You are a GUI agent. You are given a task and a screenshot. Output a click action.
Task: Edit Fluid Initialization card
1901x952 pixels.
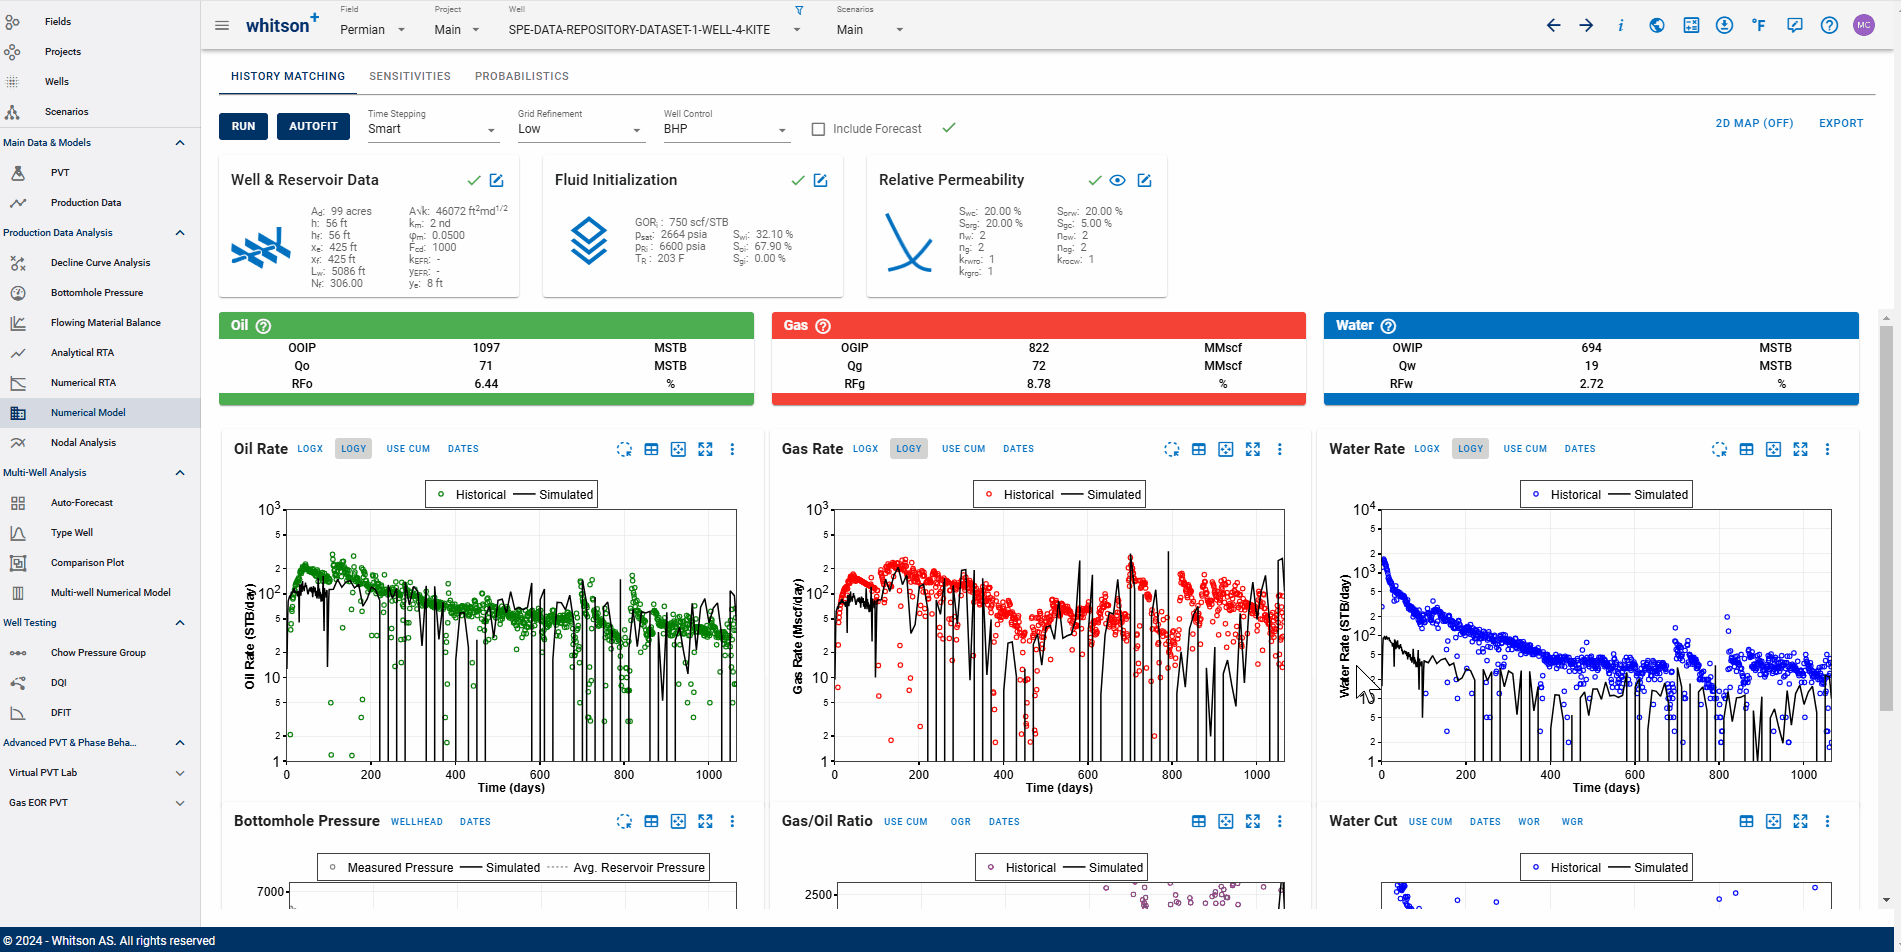pyautogui.click(x=821, y=181)
